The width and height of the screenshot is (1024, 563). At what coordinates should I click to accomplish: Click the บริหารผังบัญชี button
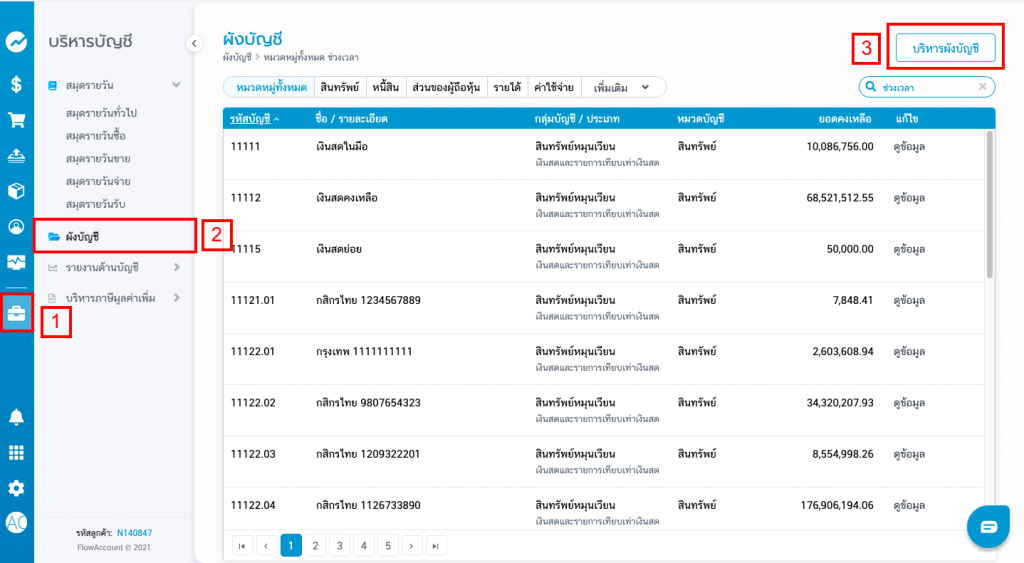click(945, 47)
